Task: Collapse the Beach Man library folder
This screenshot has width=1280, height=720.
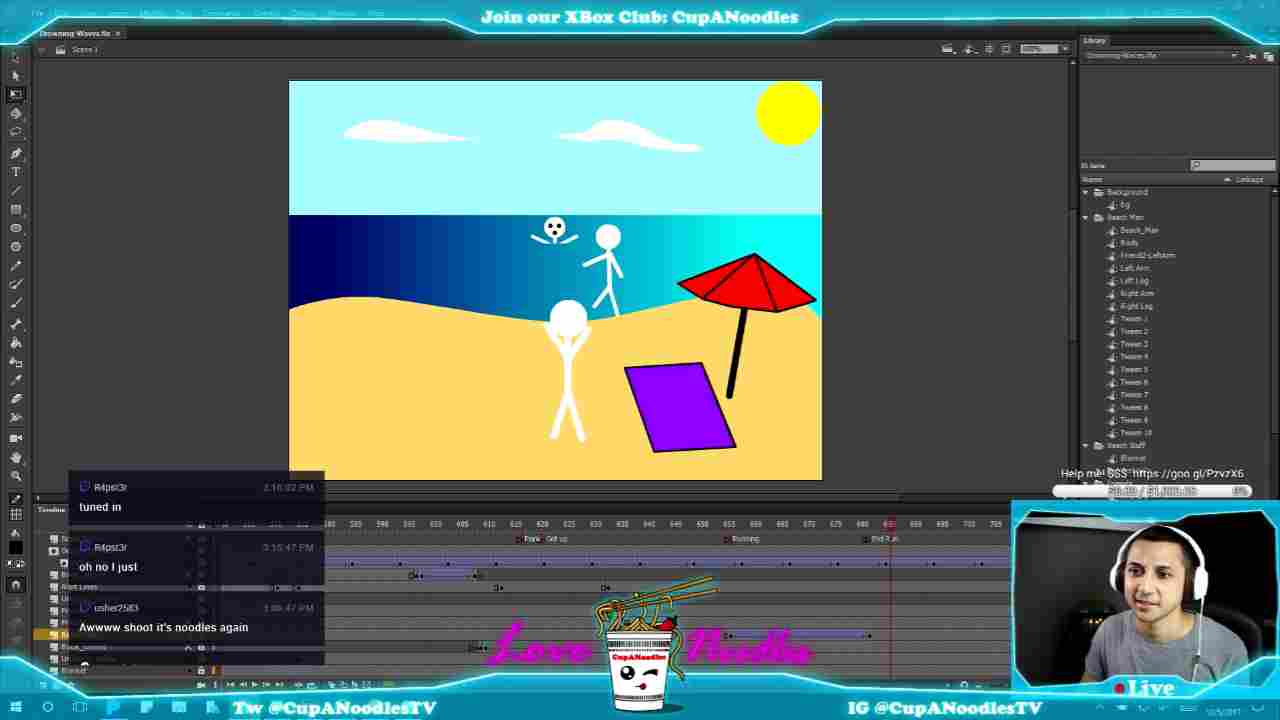Action: tap(1086, 217)
